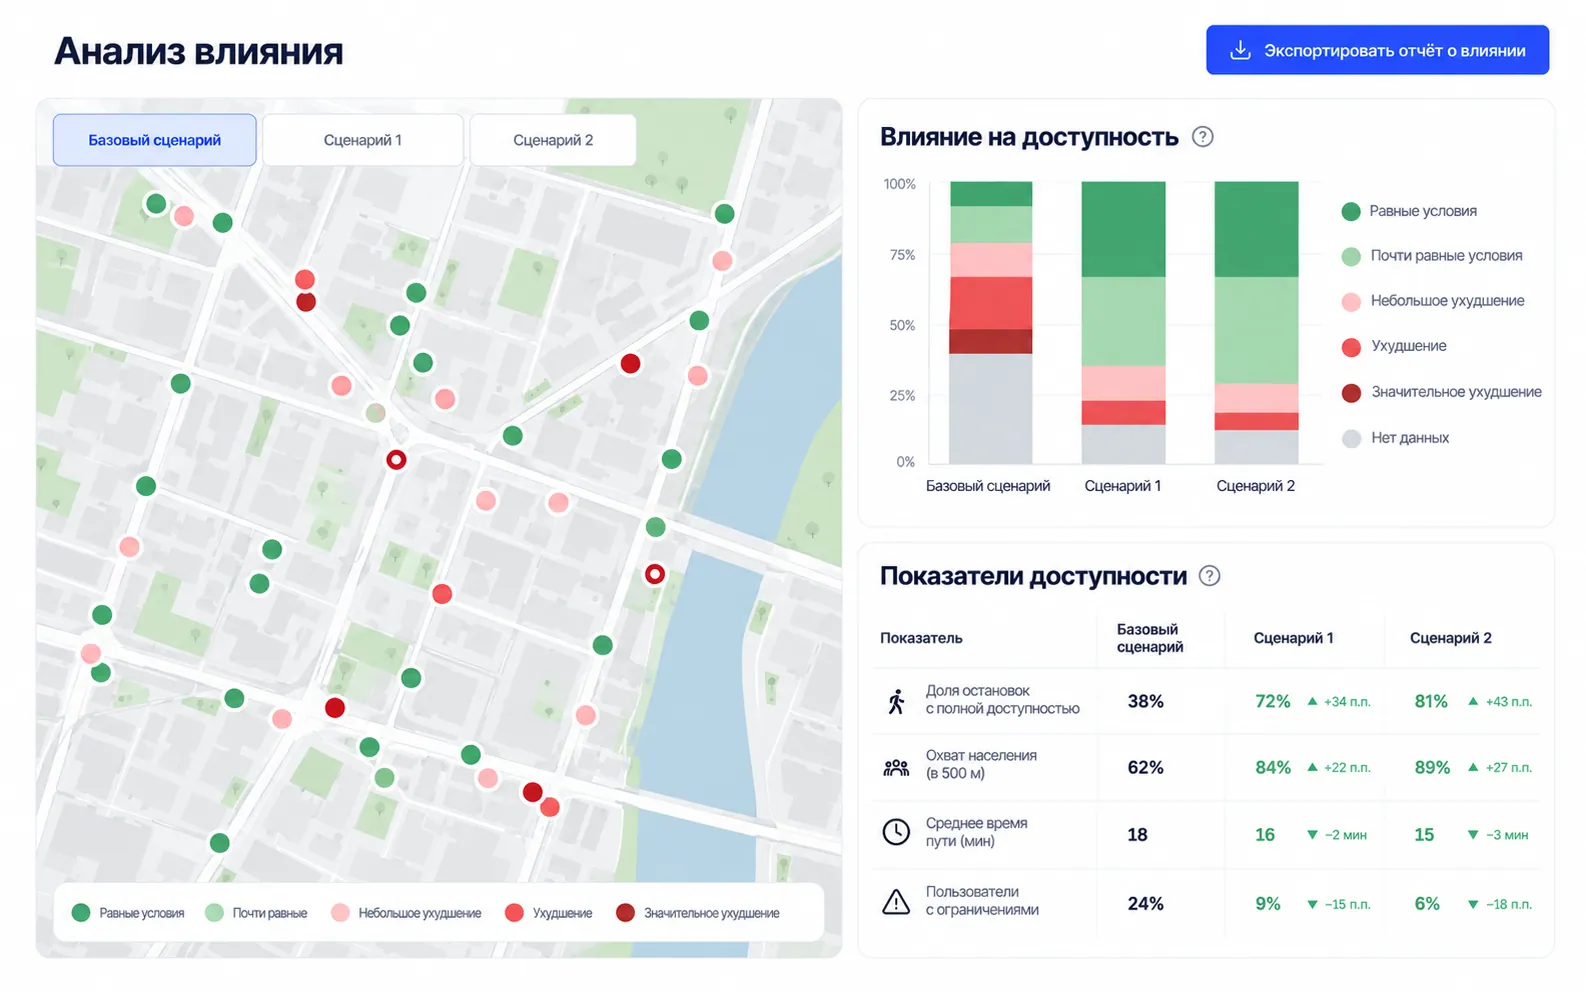
Task: Click down arrow beside −18 п.п.
Action: [1473, 905]
